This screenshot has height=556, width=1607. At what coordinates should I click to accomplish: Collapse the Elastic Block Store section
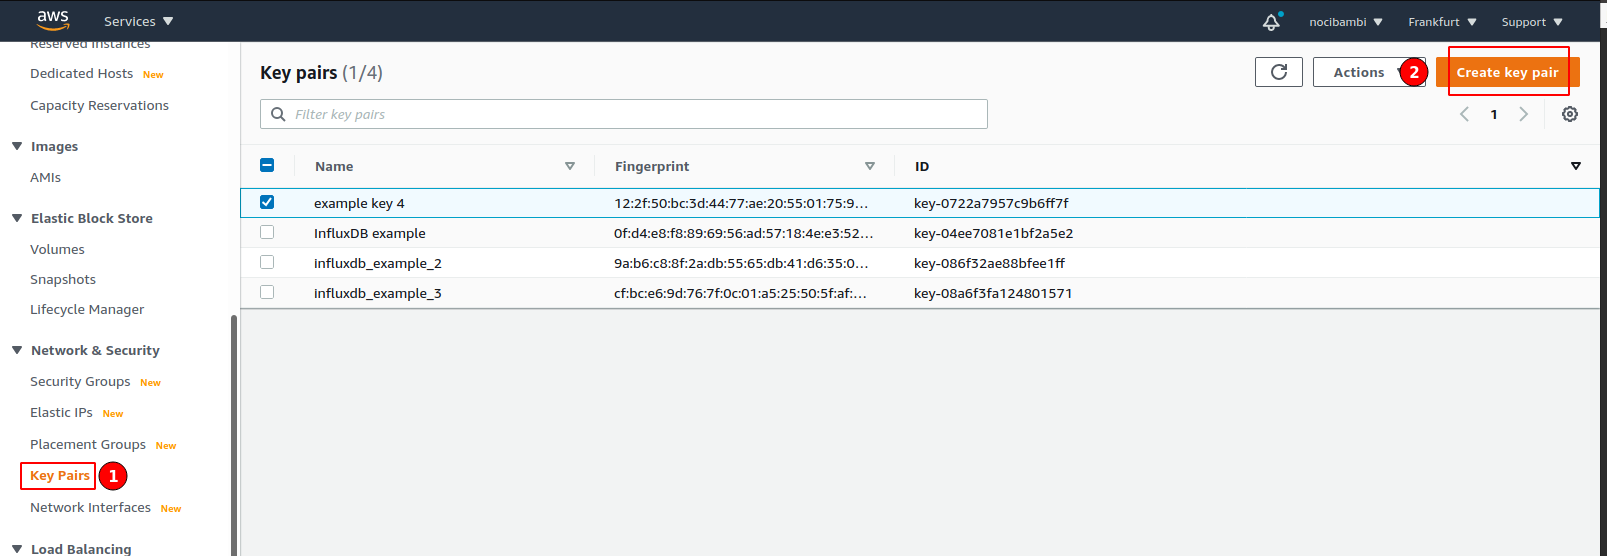point(17,218)
